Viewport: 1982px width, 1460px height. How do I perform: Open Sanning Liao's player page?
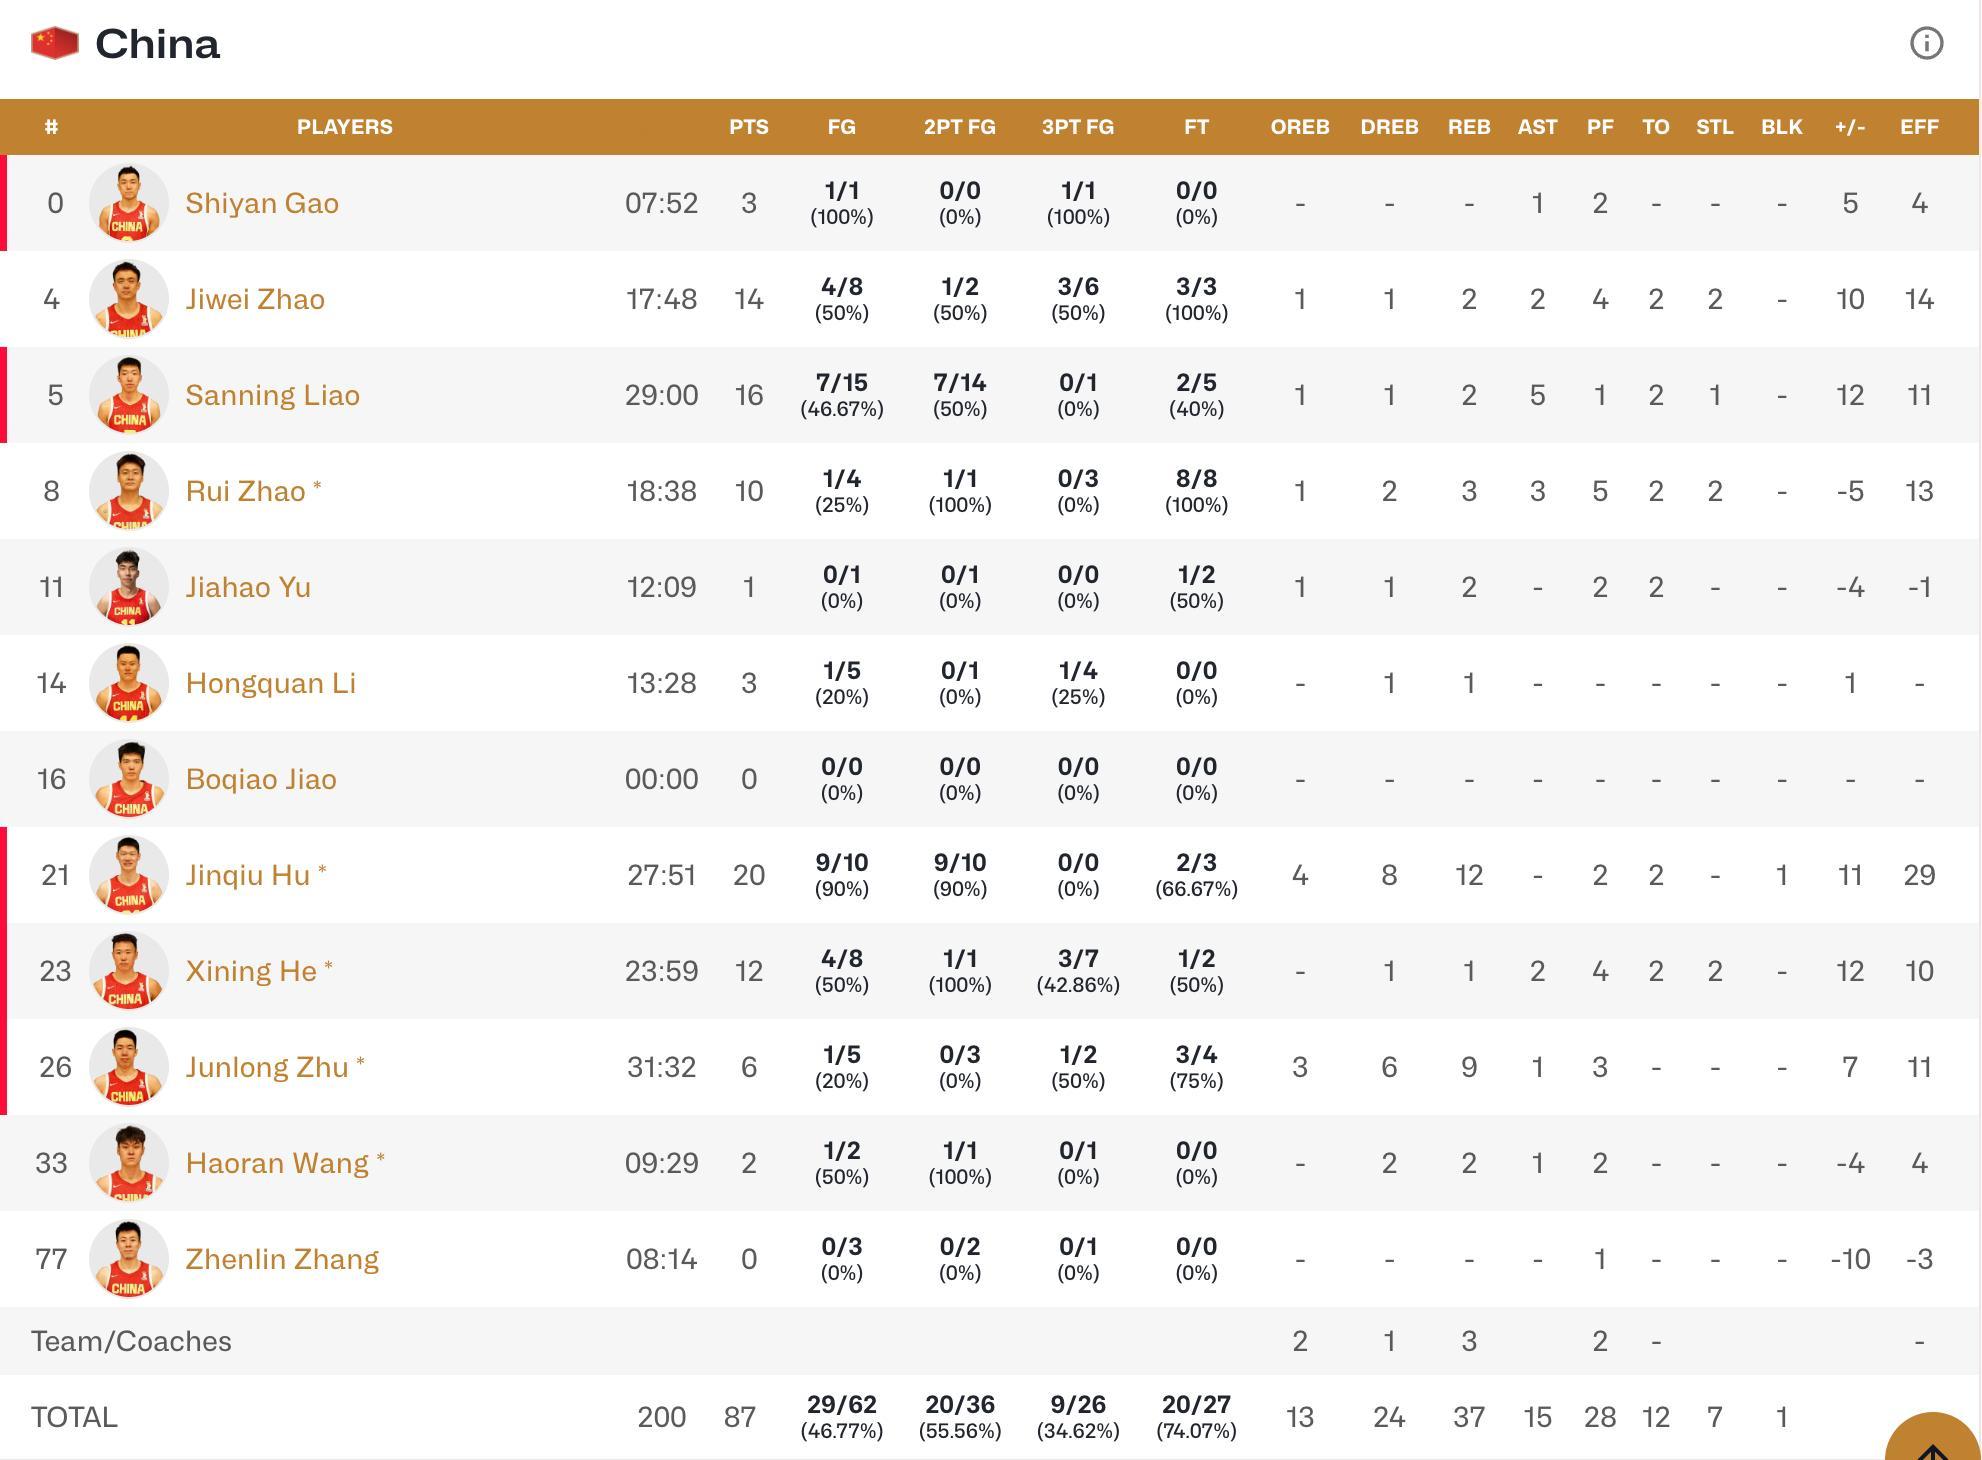[272, 395]
